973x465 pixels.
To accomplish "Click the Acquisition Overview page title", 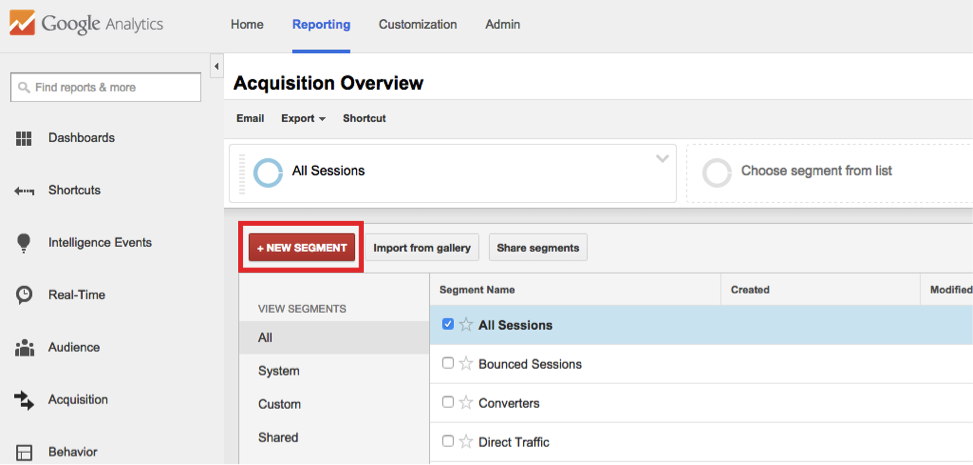I will click(x=328, y=83).
